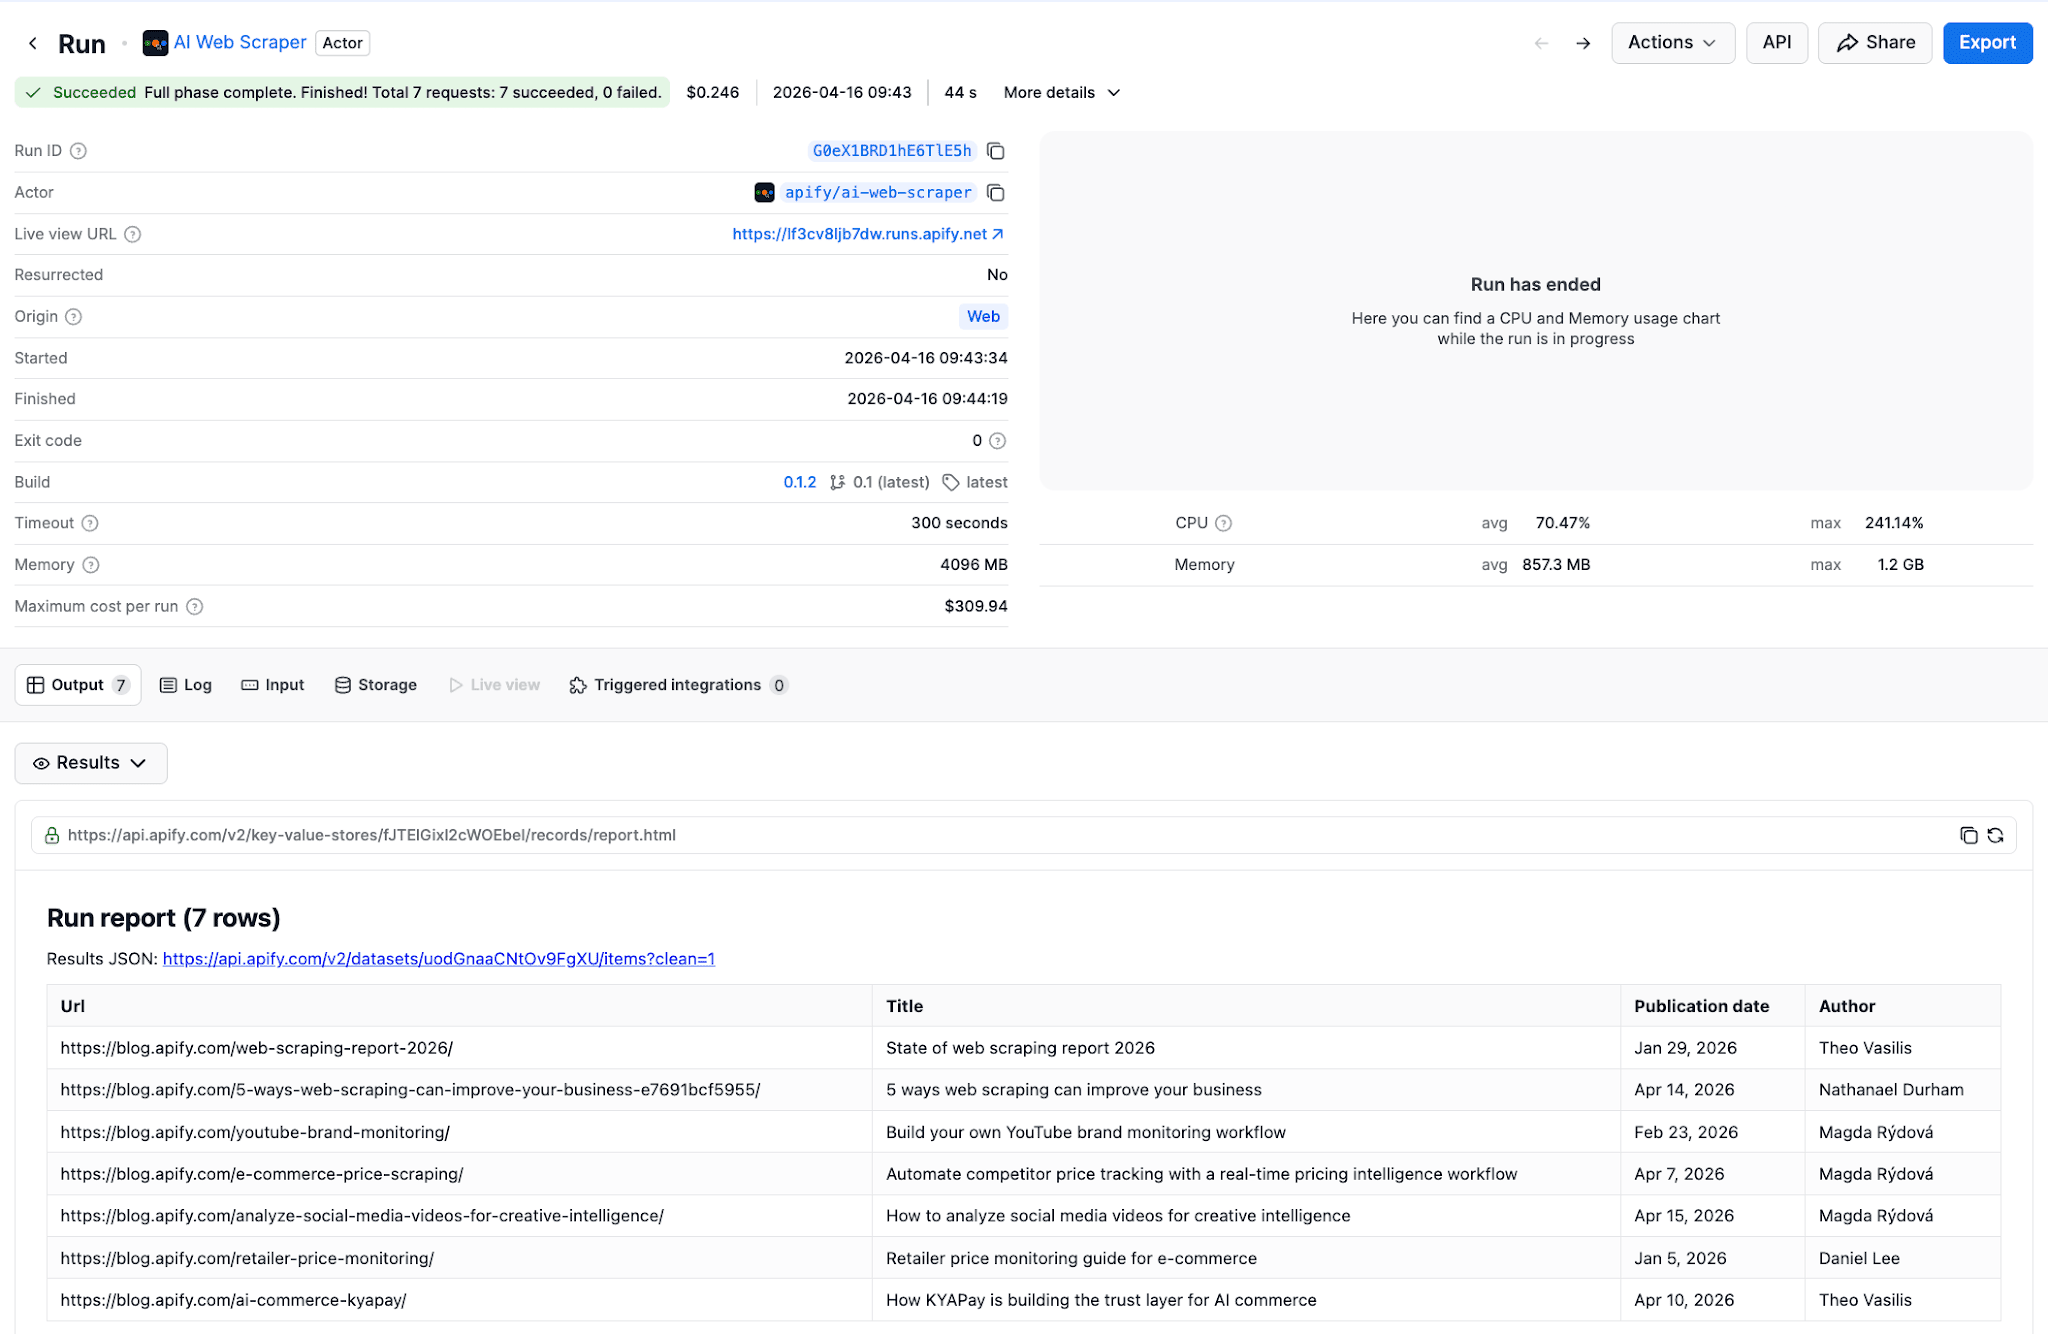Refresh the report preview

[1995, 836]
